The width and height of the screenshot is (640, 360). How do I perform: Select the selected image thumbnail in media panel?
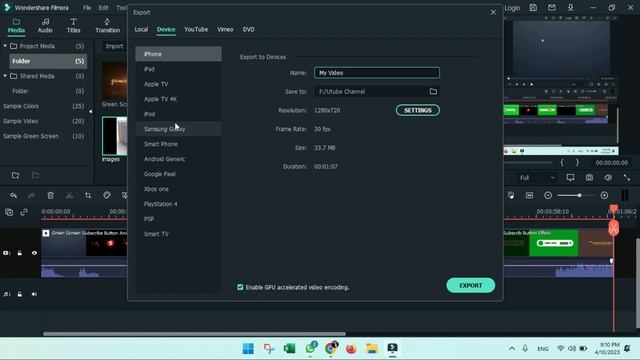tap(115, 136)
